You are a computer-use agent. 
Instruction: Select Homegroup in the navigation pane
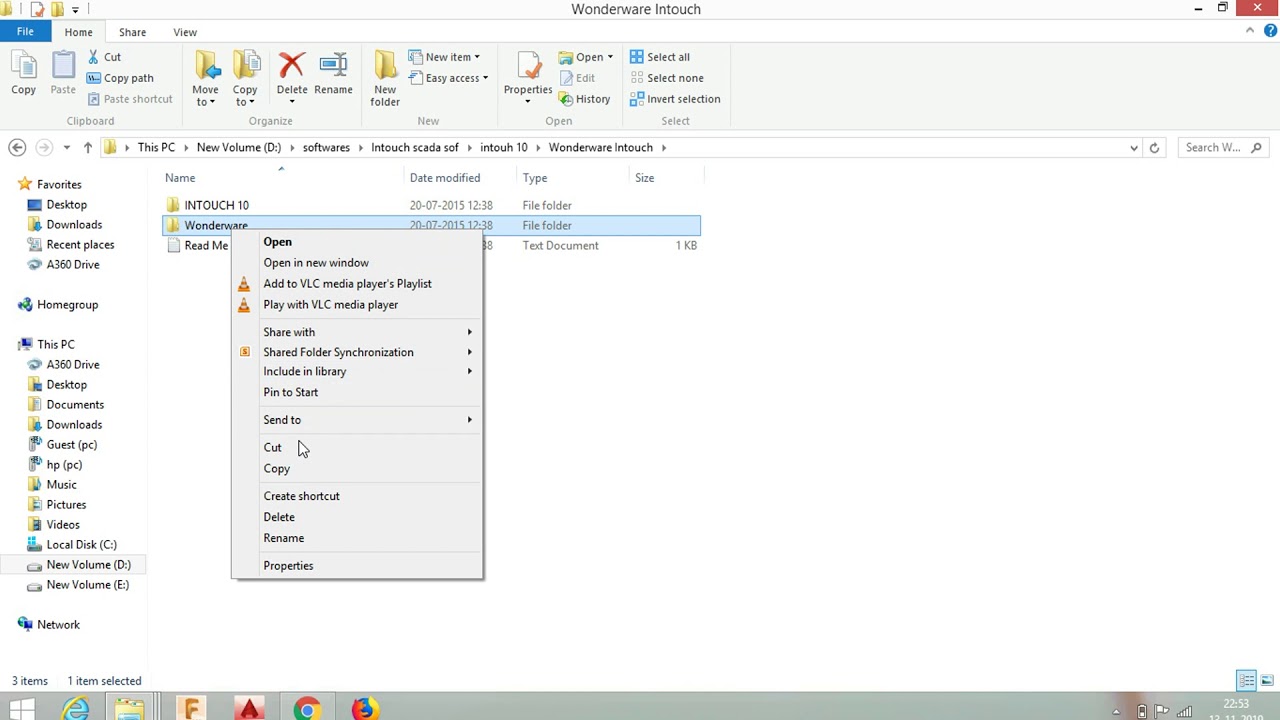point(67,305)
